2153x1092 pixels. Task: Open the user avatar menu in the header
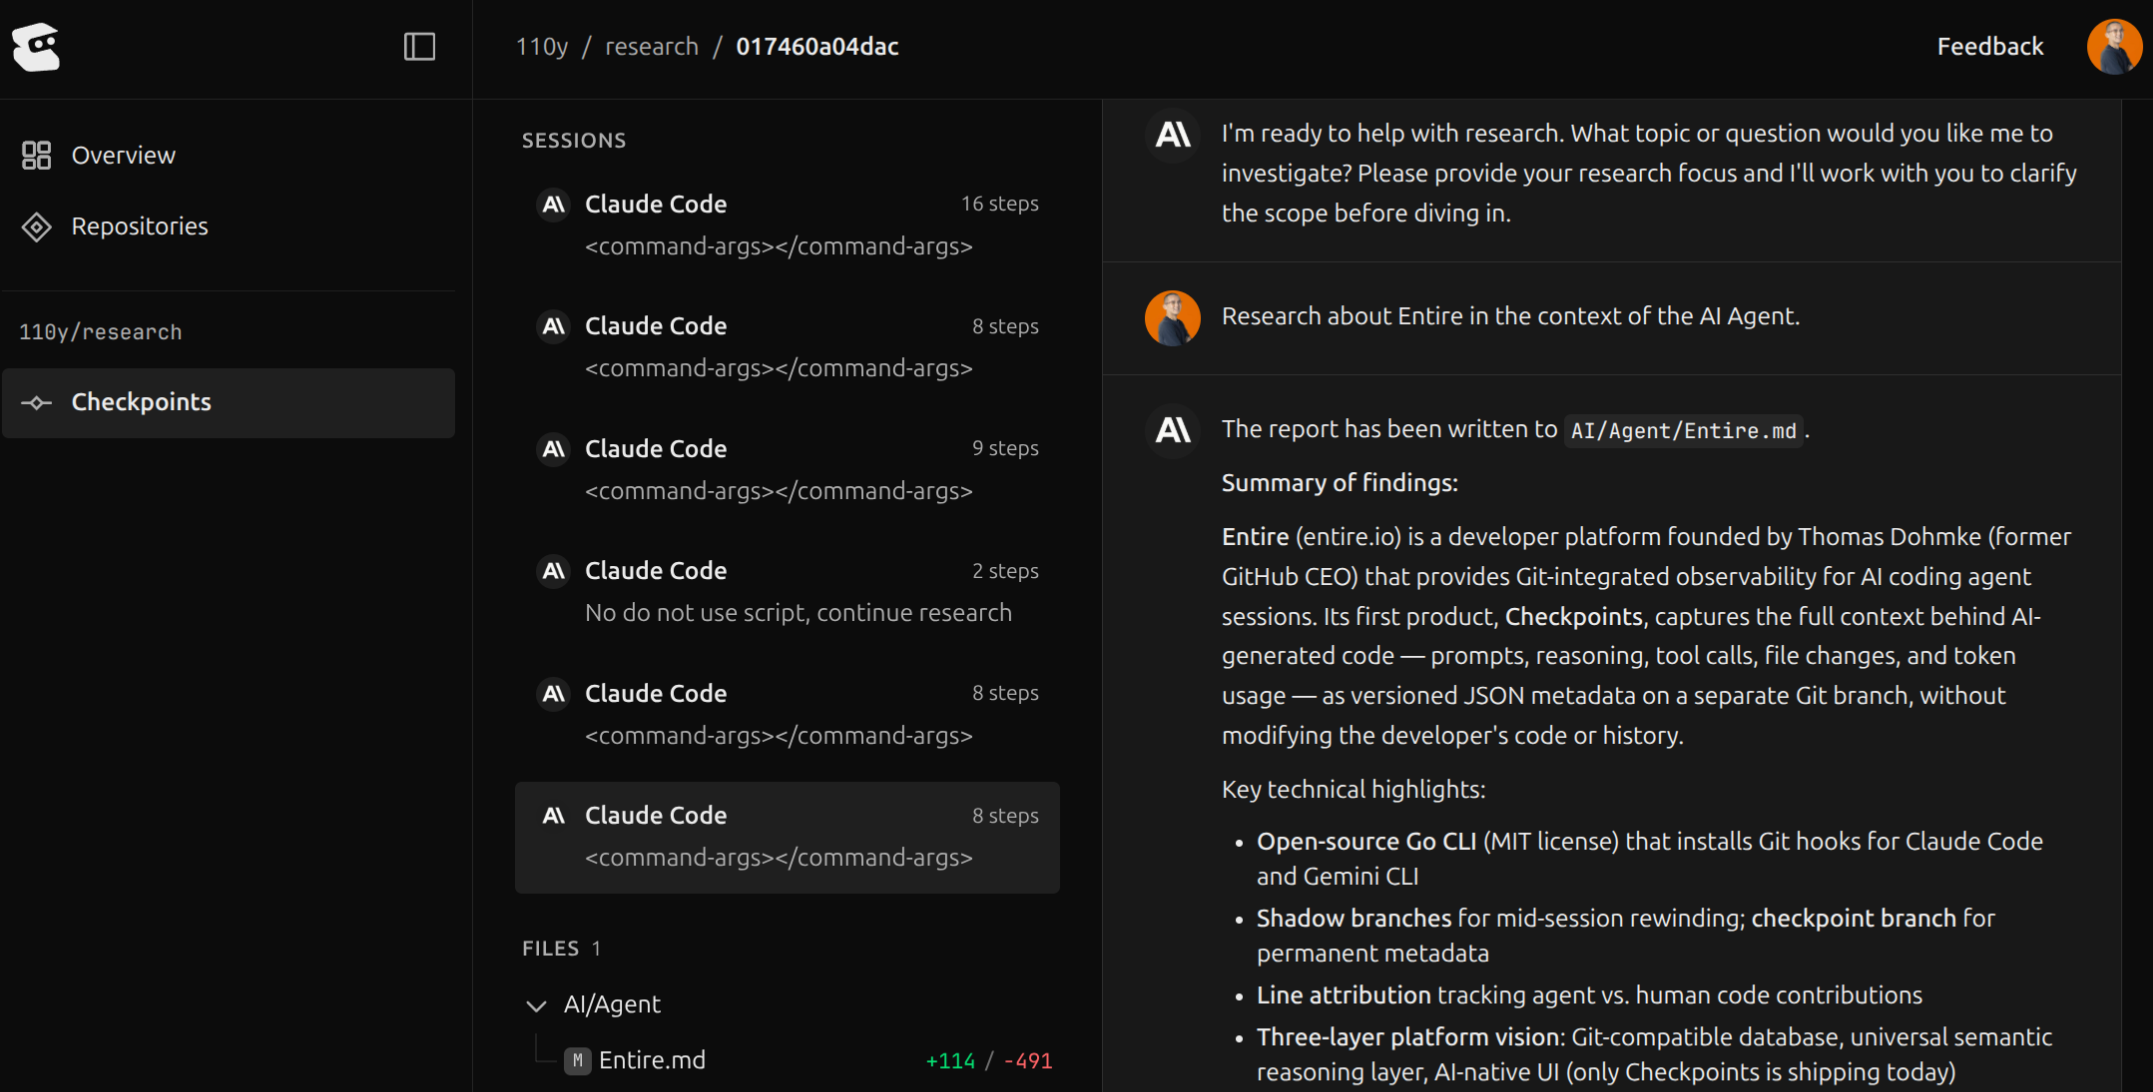(x=2113, y=47)
